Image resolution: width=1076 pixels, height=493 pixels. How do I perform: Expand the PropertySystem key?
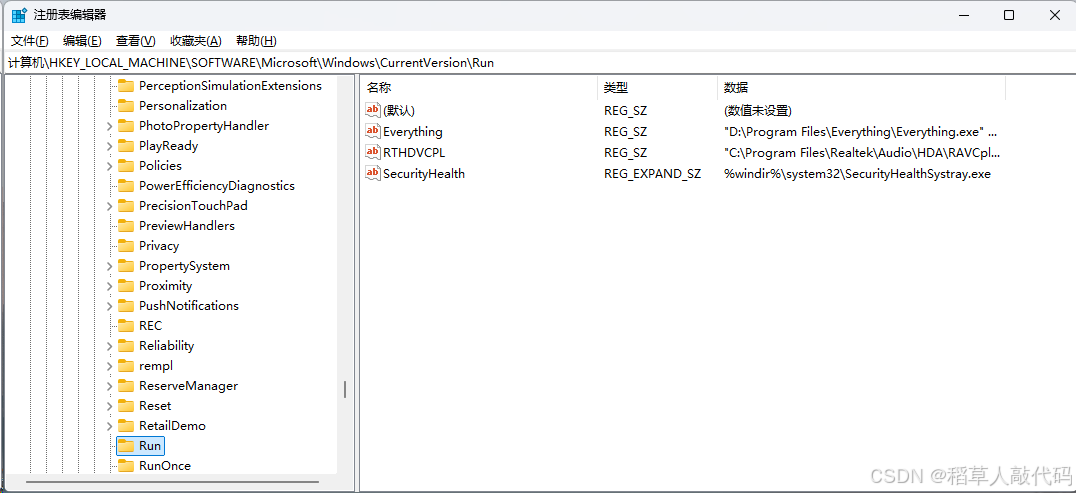109,266
